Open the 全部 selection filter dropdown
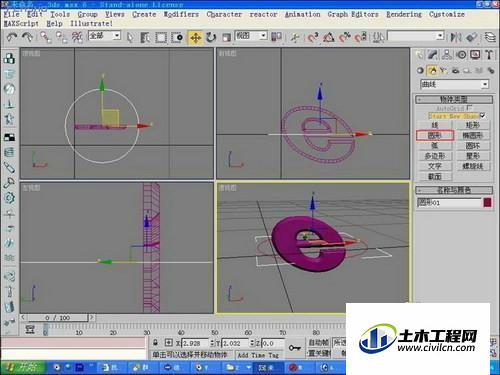The height and width of the screenshot is (375, 500). [104, 36]
